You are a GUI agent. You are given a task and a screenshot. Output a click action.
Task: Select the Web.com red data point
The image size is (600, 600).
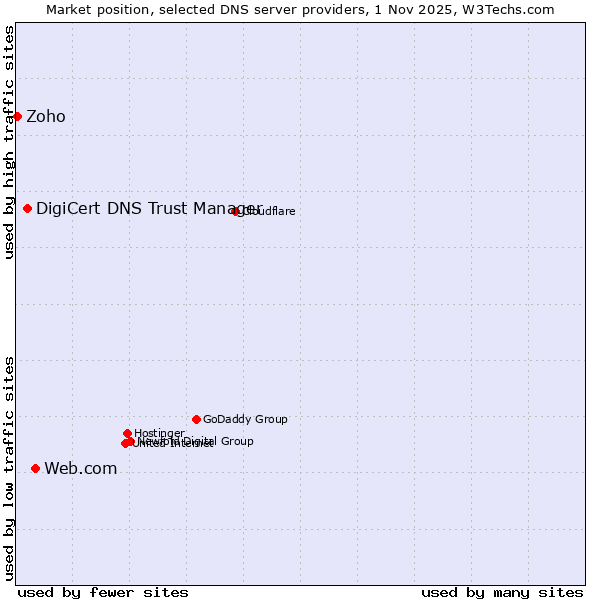point(36,468)
